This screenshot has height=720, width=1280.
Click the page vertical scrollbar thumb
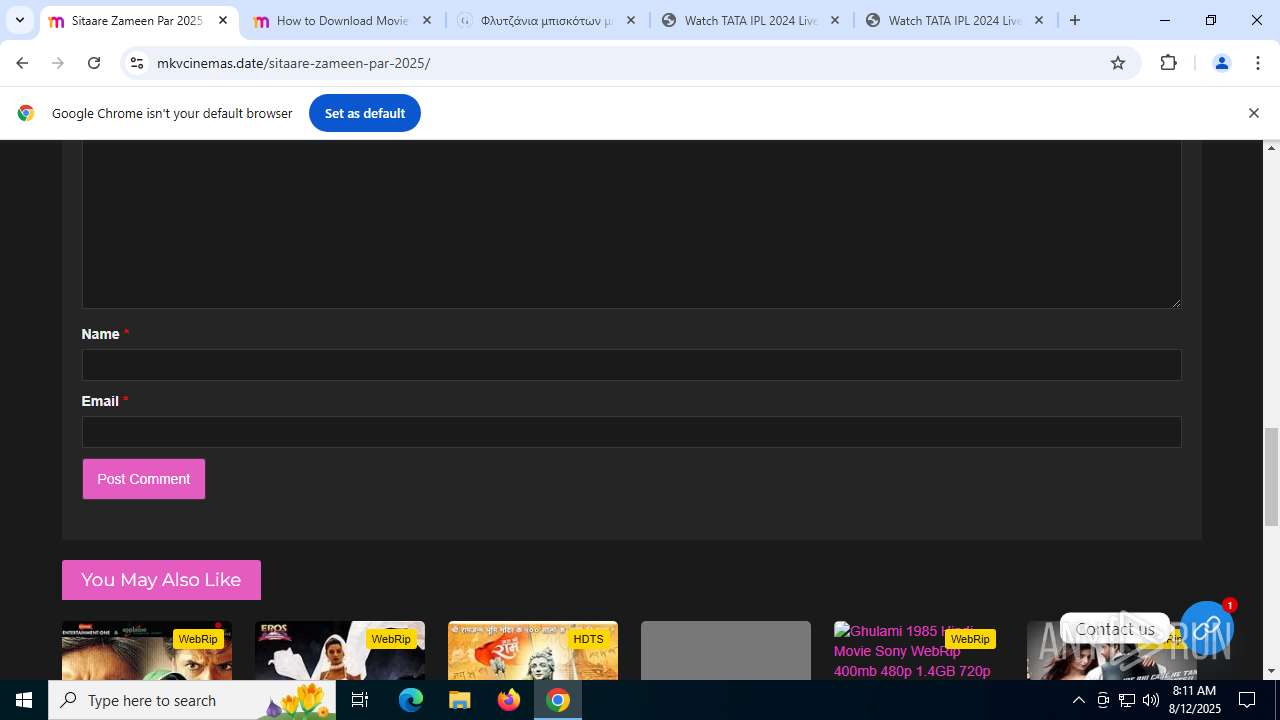1272,476
